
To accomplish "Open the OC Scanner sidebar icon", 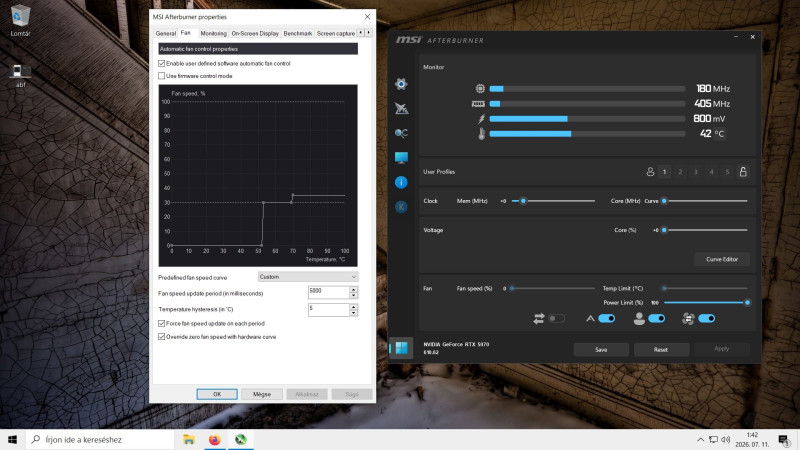I will pyautogui.click(x=401, y=133).
